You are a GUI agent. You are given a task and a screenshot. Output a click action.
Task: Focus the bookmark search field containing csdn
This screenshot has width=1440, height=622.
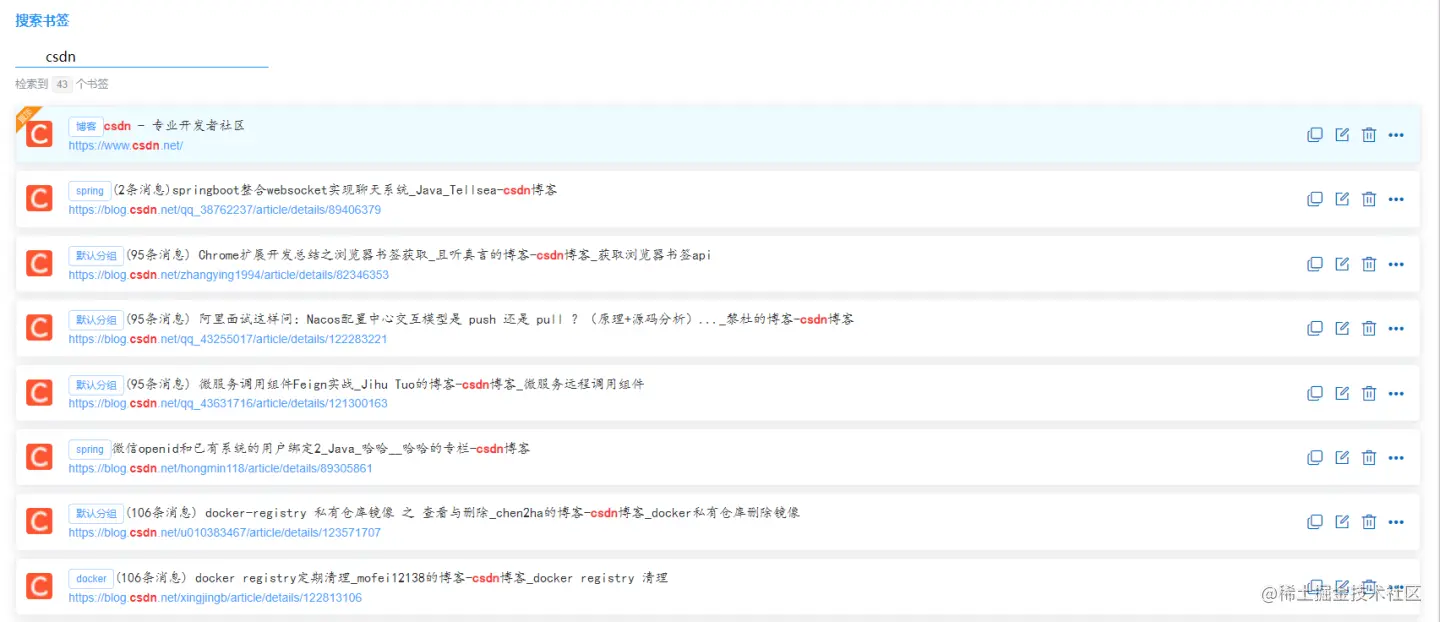click(142, 57)
